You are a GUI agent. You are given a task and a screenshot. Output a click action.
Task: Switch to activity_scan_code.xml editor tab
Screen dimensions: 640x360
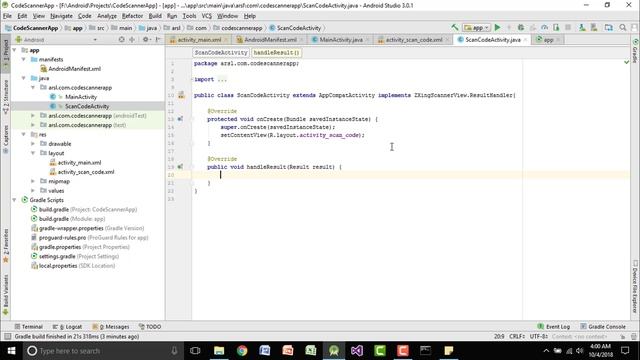tap(413, 40)
